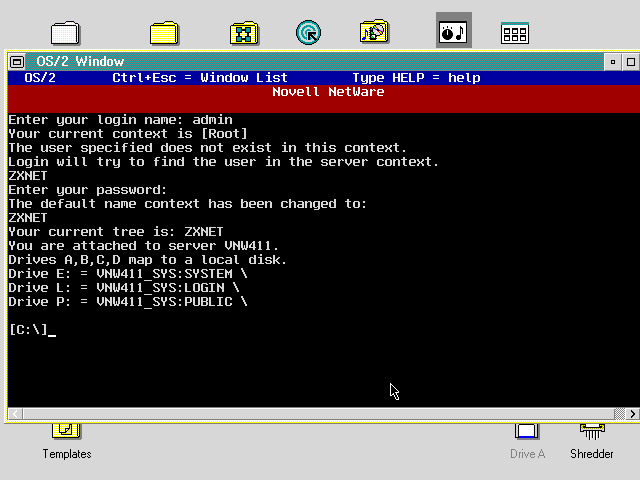Viewport: 640px width, 480px height.
Task: Click the Drive P: VNW411_SYS:PUBLIC line
Action: click(x=128, y=302)
